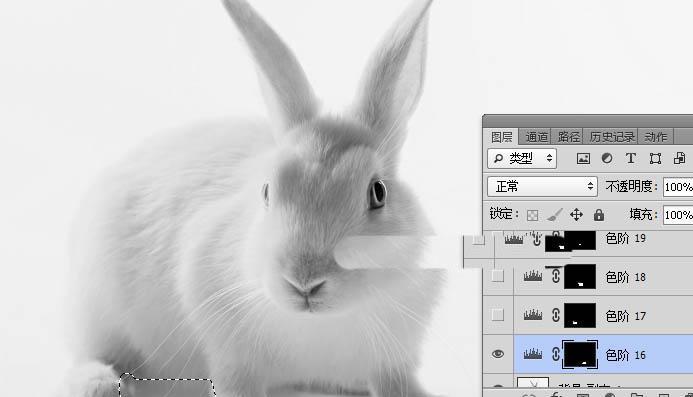
Task: Hide the 色阶 16 layer eye
Action: 498,354
